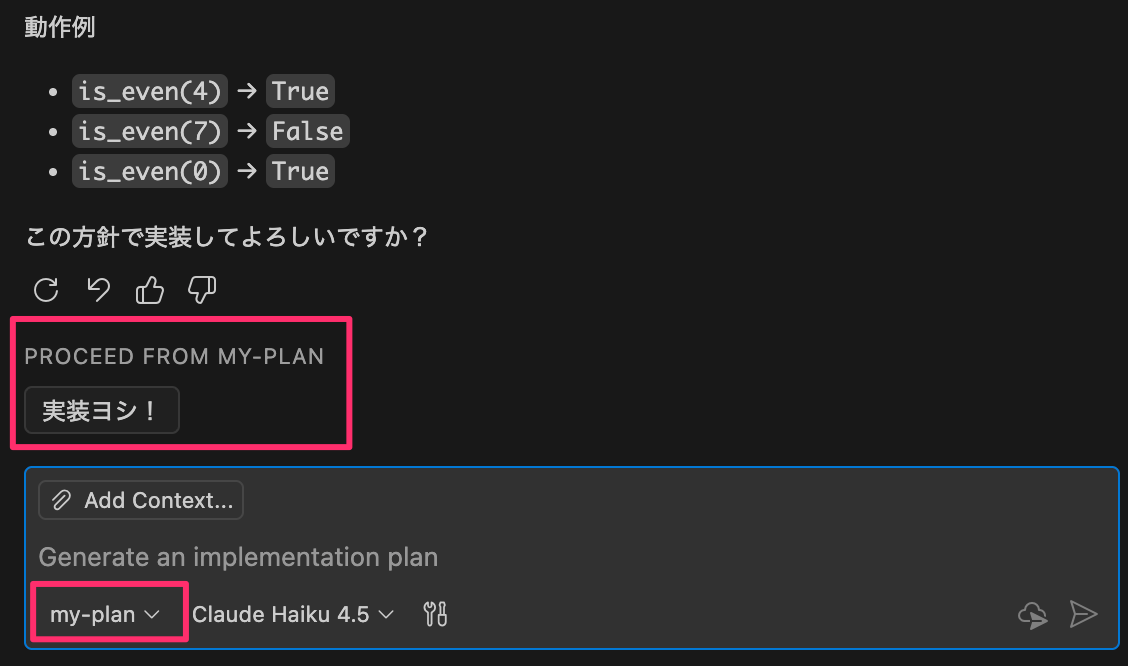
Task: Click the Add Context button
Action: (x=140, y=500)
